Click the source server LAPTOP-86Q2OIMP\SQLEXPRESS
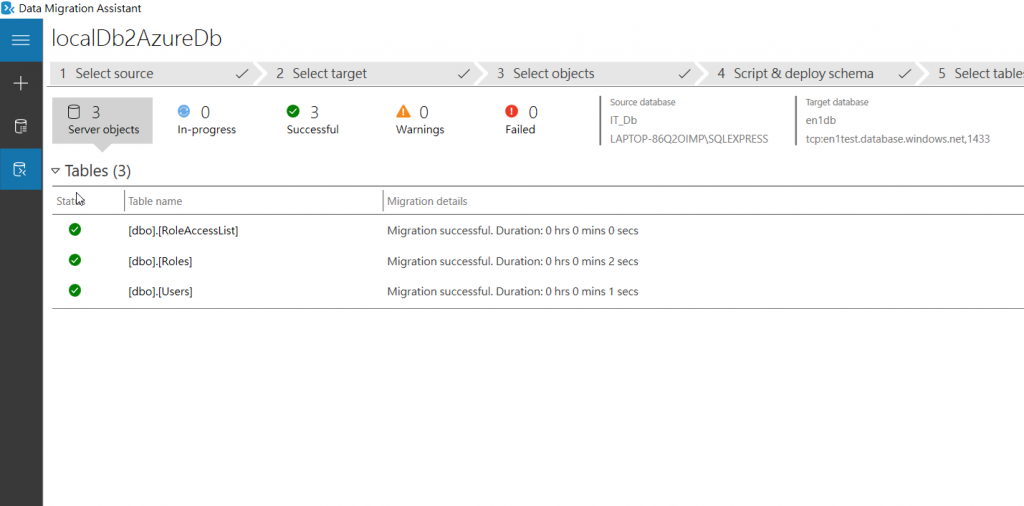 (x=689, y=139)
